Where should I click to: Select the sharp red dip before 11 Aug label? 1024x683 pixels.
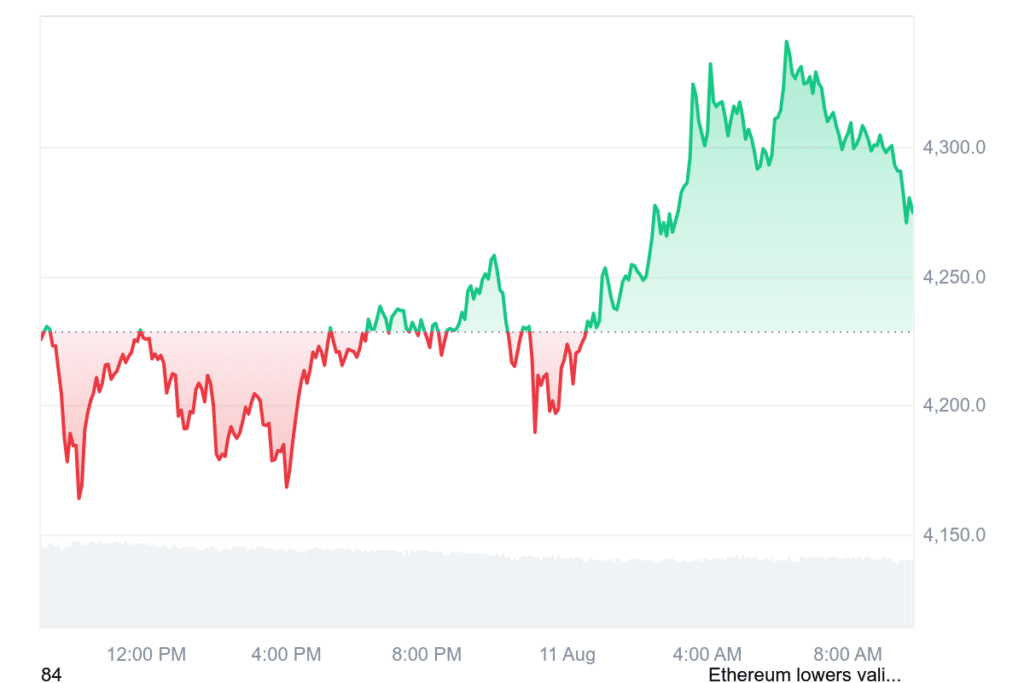[535, 432]
